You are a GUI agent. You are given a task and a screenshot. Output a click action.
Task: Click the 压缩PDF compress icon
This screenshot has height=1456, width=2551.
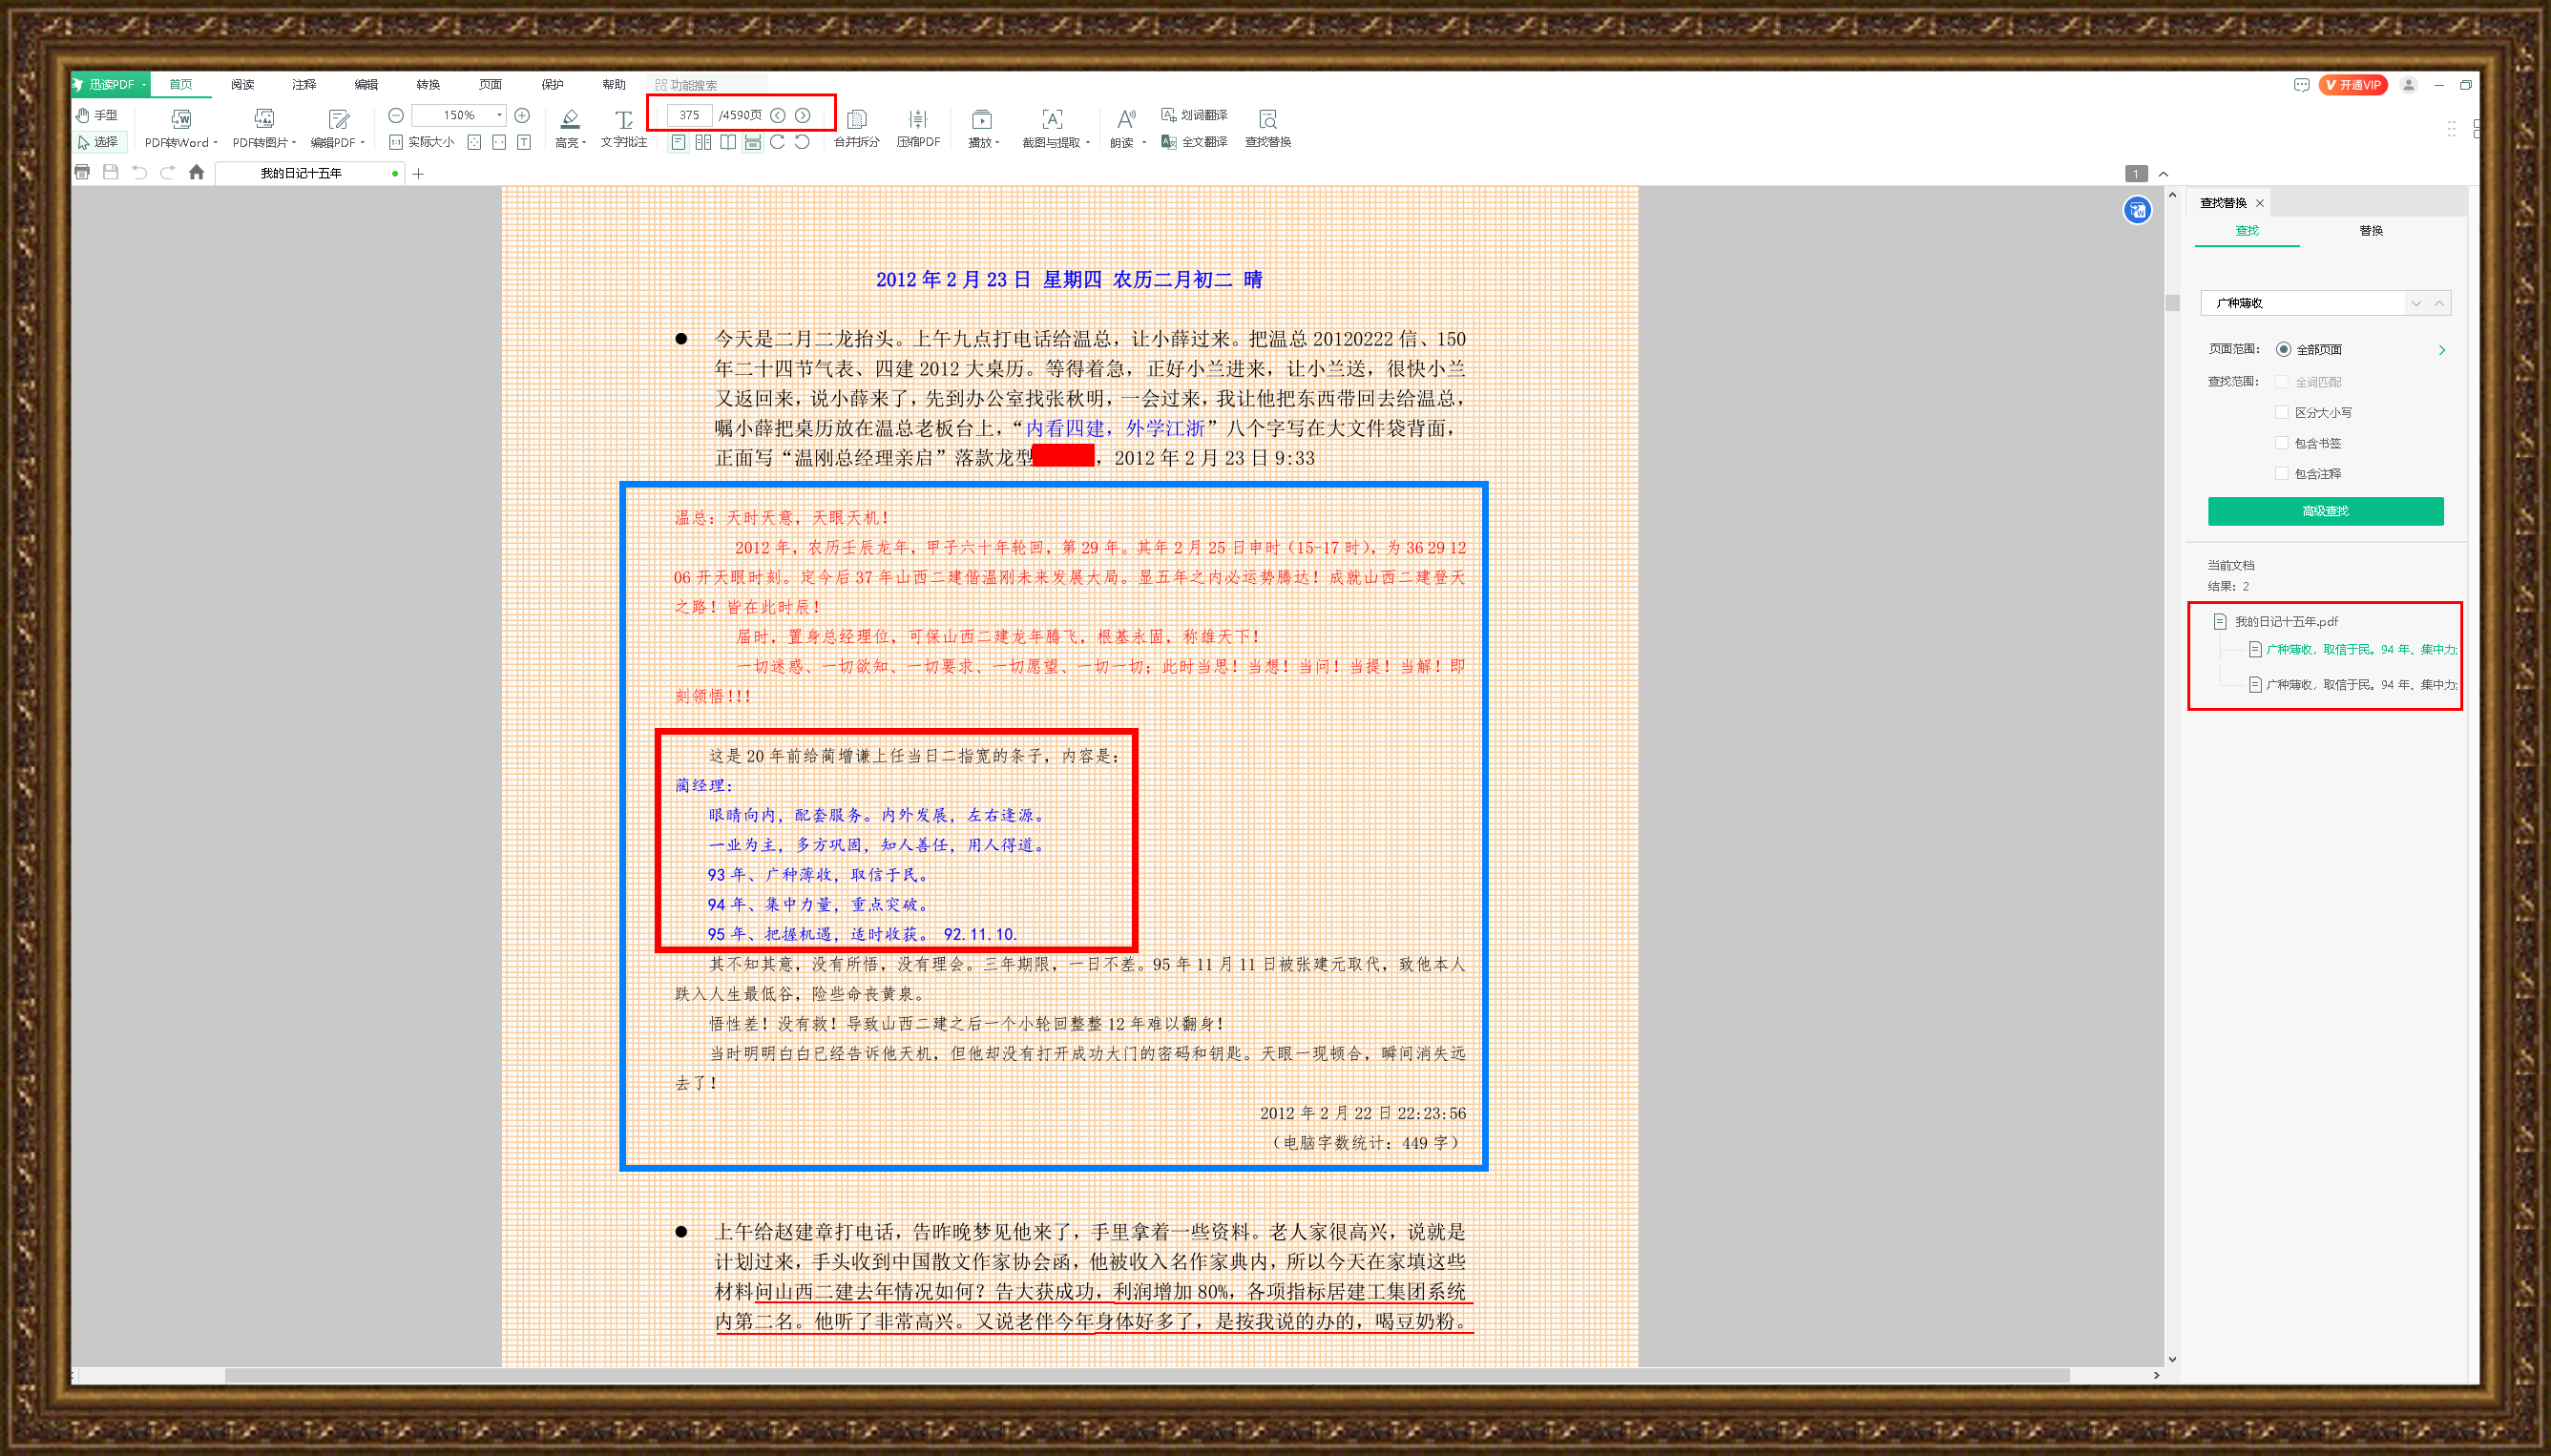pyautogui.click(x=917, y=119)
